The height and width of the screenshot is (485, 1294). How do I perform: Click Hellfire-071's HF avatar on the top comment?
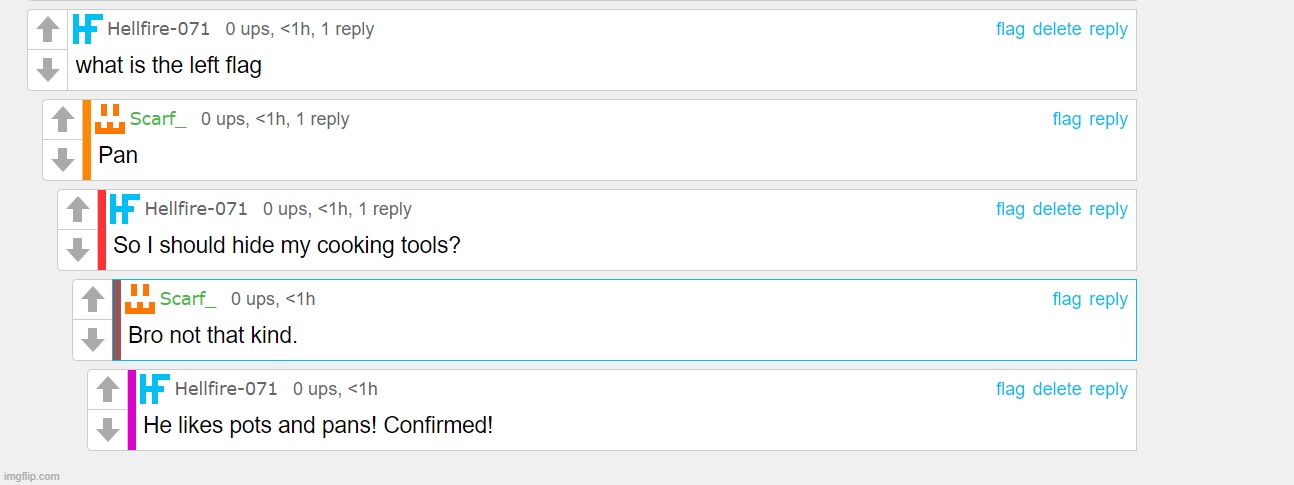tap(88, 29)
